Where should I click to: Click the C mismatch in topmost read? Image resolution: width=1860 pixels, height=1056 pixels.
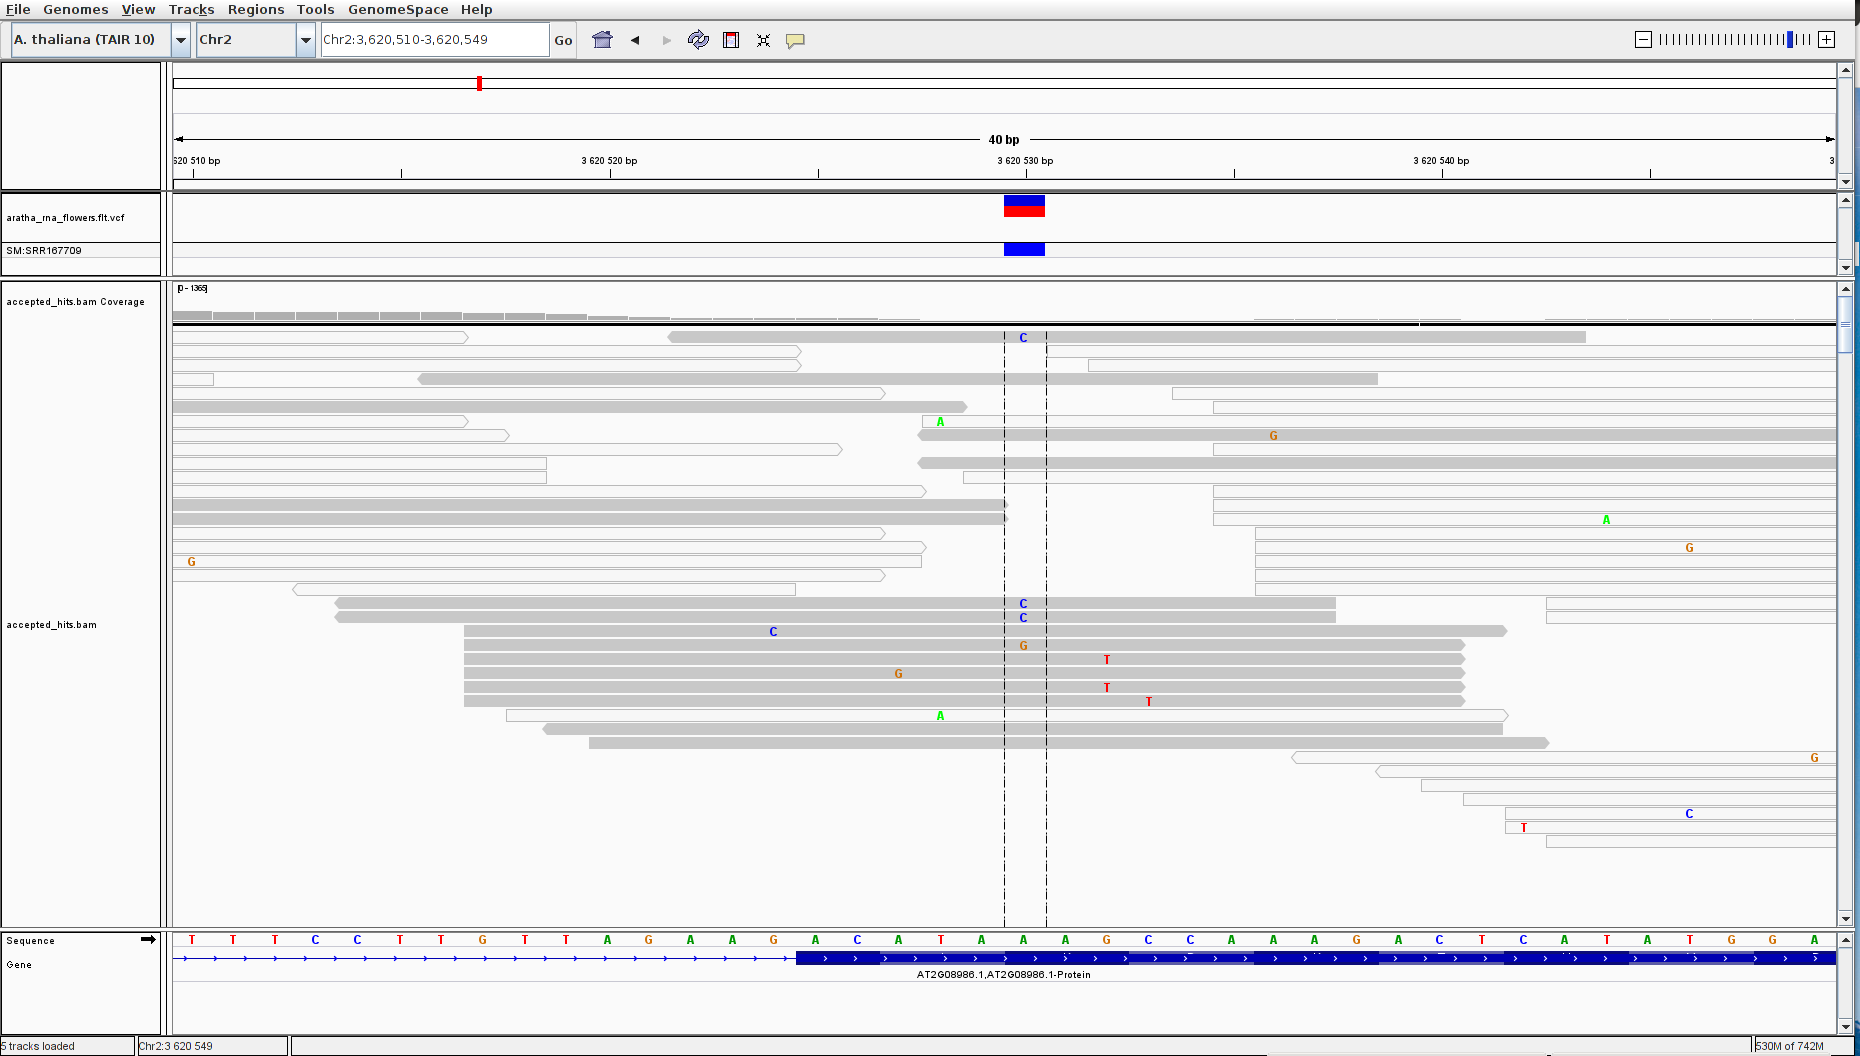(x=1023, y=337)
